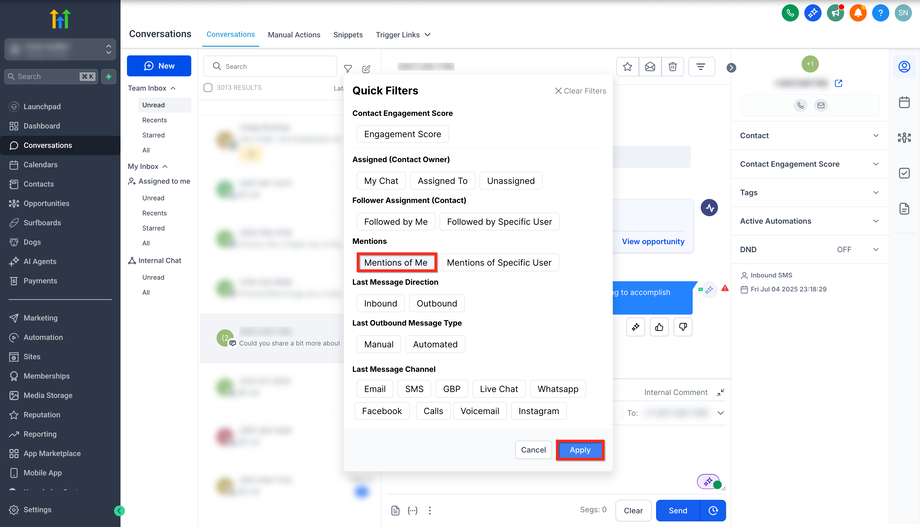Start a New conversation
Screen dimensions: 920x527
pyautogui.click(x=159, y=66)
